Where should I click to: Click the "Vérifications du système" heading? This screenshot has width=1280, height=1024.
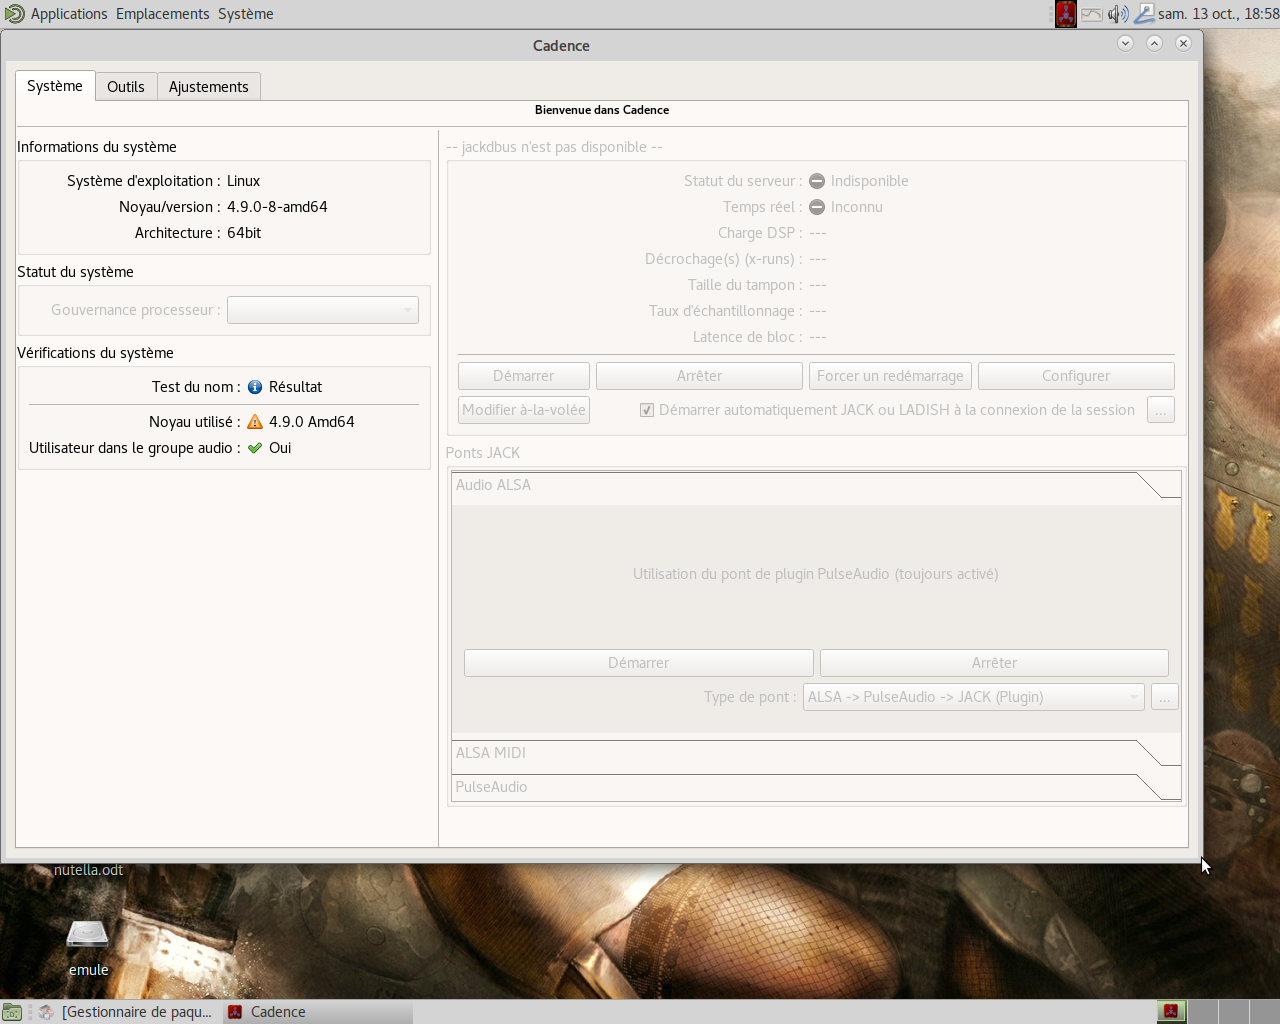(x=95, y=353)
